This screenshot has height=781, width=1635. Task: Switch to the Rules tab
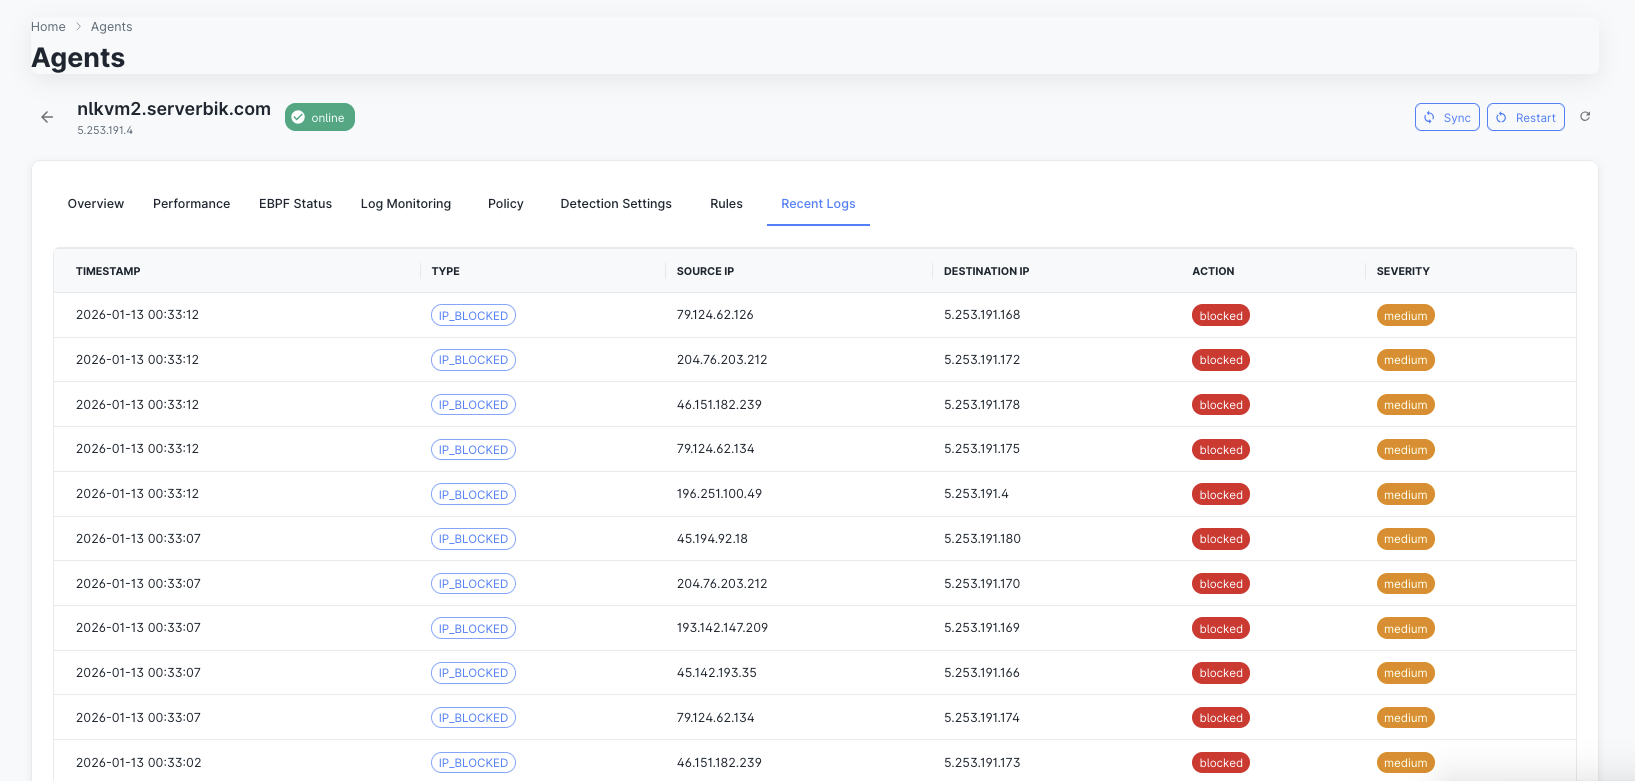coord(726,204)
